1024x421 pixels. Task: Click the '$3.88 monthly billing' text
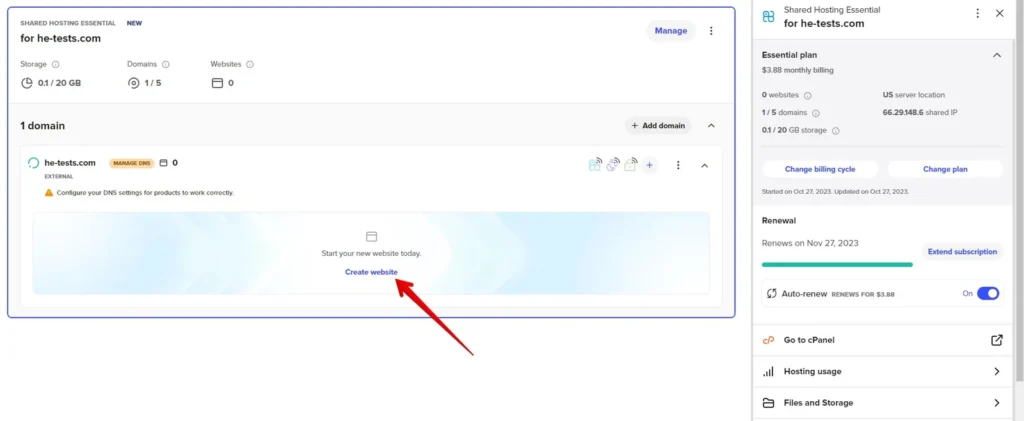coord(797,70)
